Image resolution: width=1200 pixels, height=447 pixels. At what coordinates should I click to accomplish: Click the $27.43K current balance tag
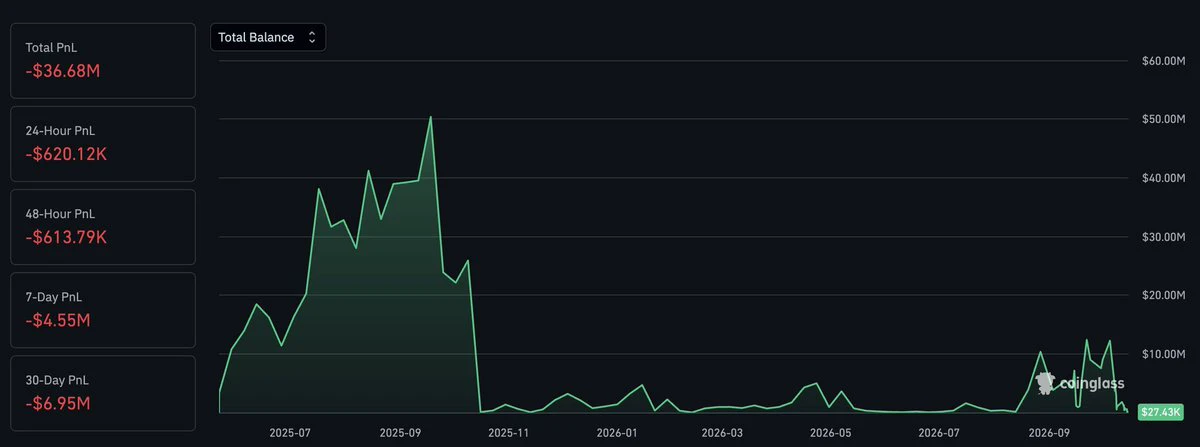coord(1163,412)
